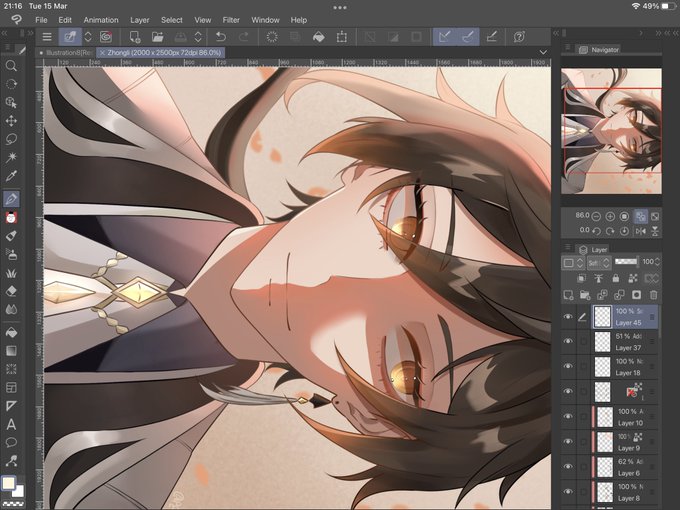Flip canvas horizontally in Navigator
The width and height of the screenshot is (680, 510).
pos(641,231)
